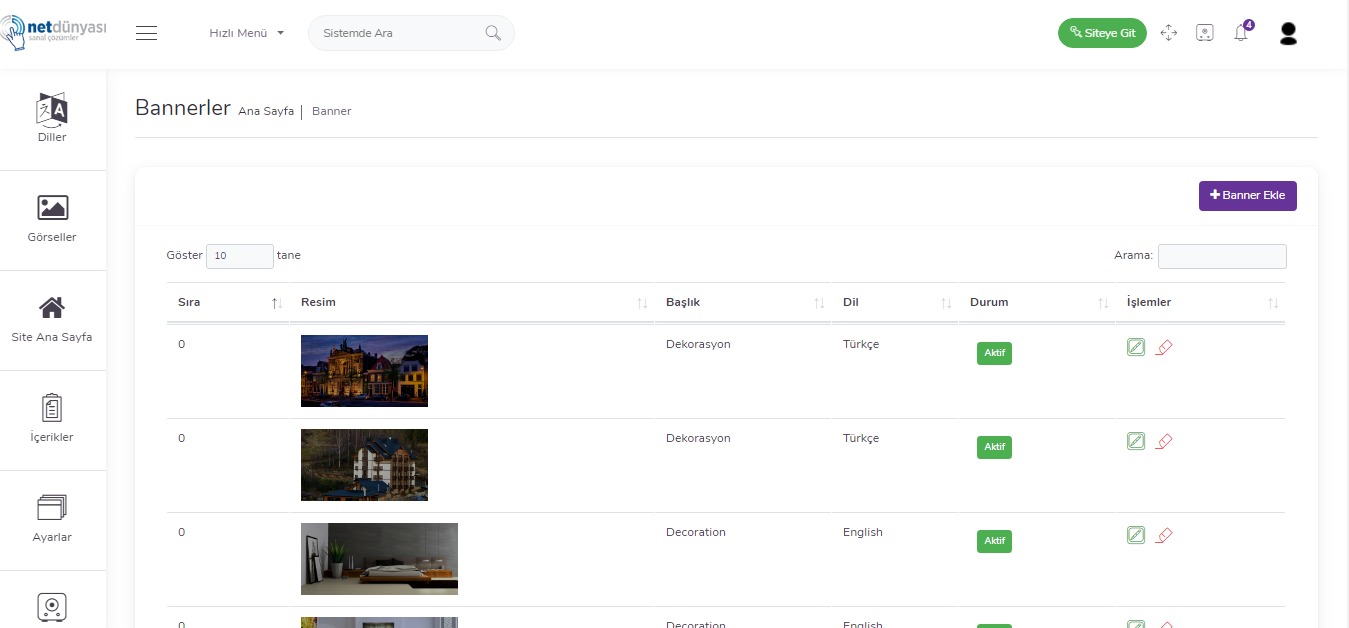
Task: Toggle Aktif status of second banner
Action: 994,447
